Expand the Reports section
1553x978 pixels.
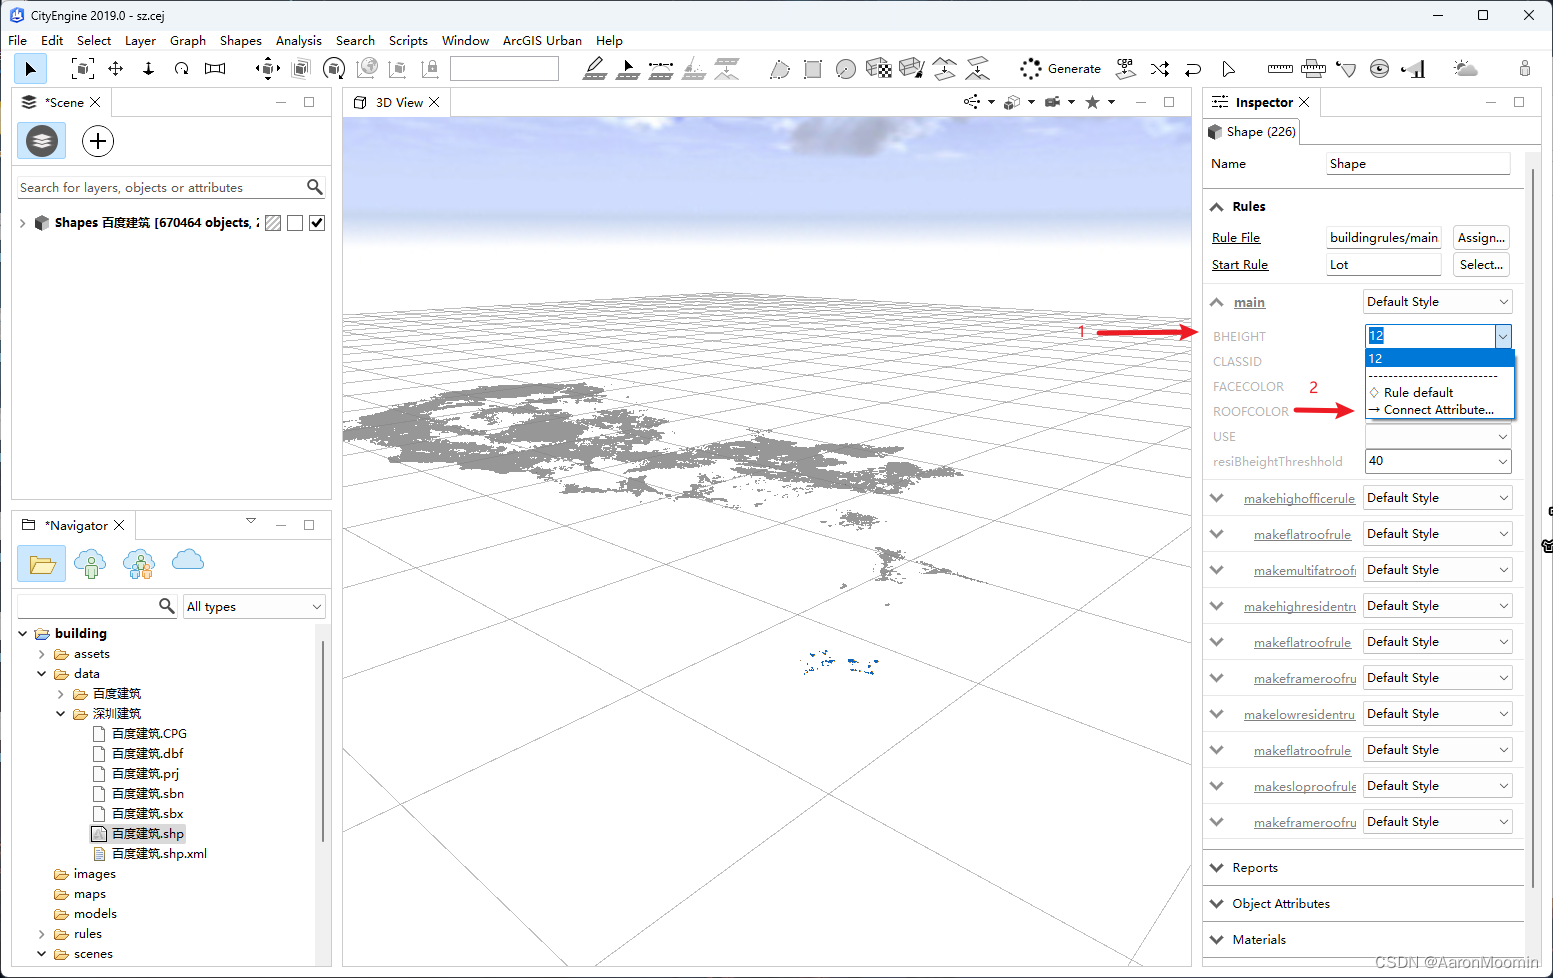(x=1217, y=868)
